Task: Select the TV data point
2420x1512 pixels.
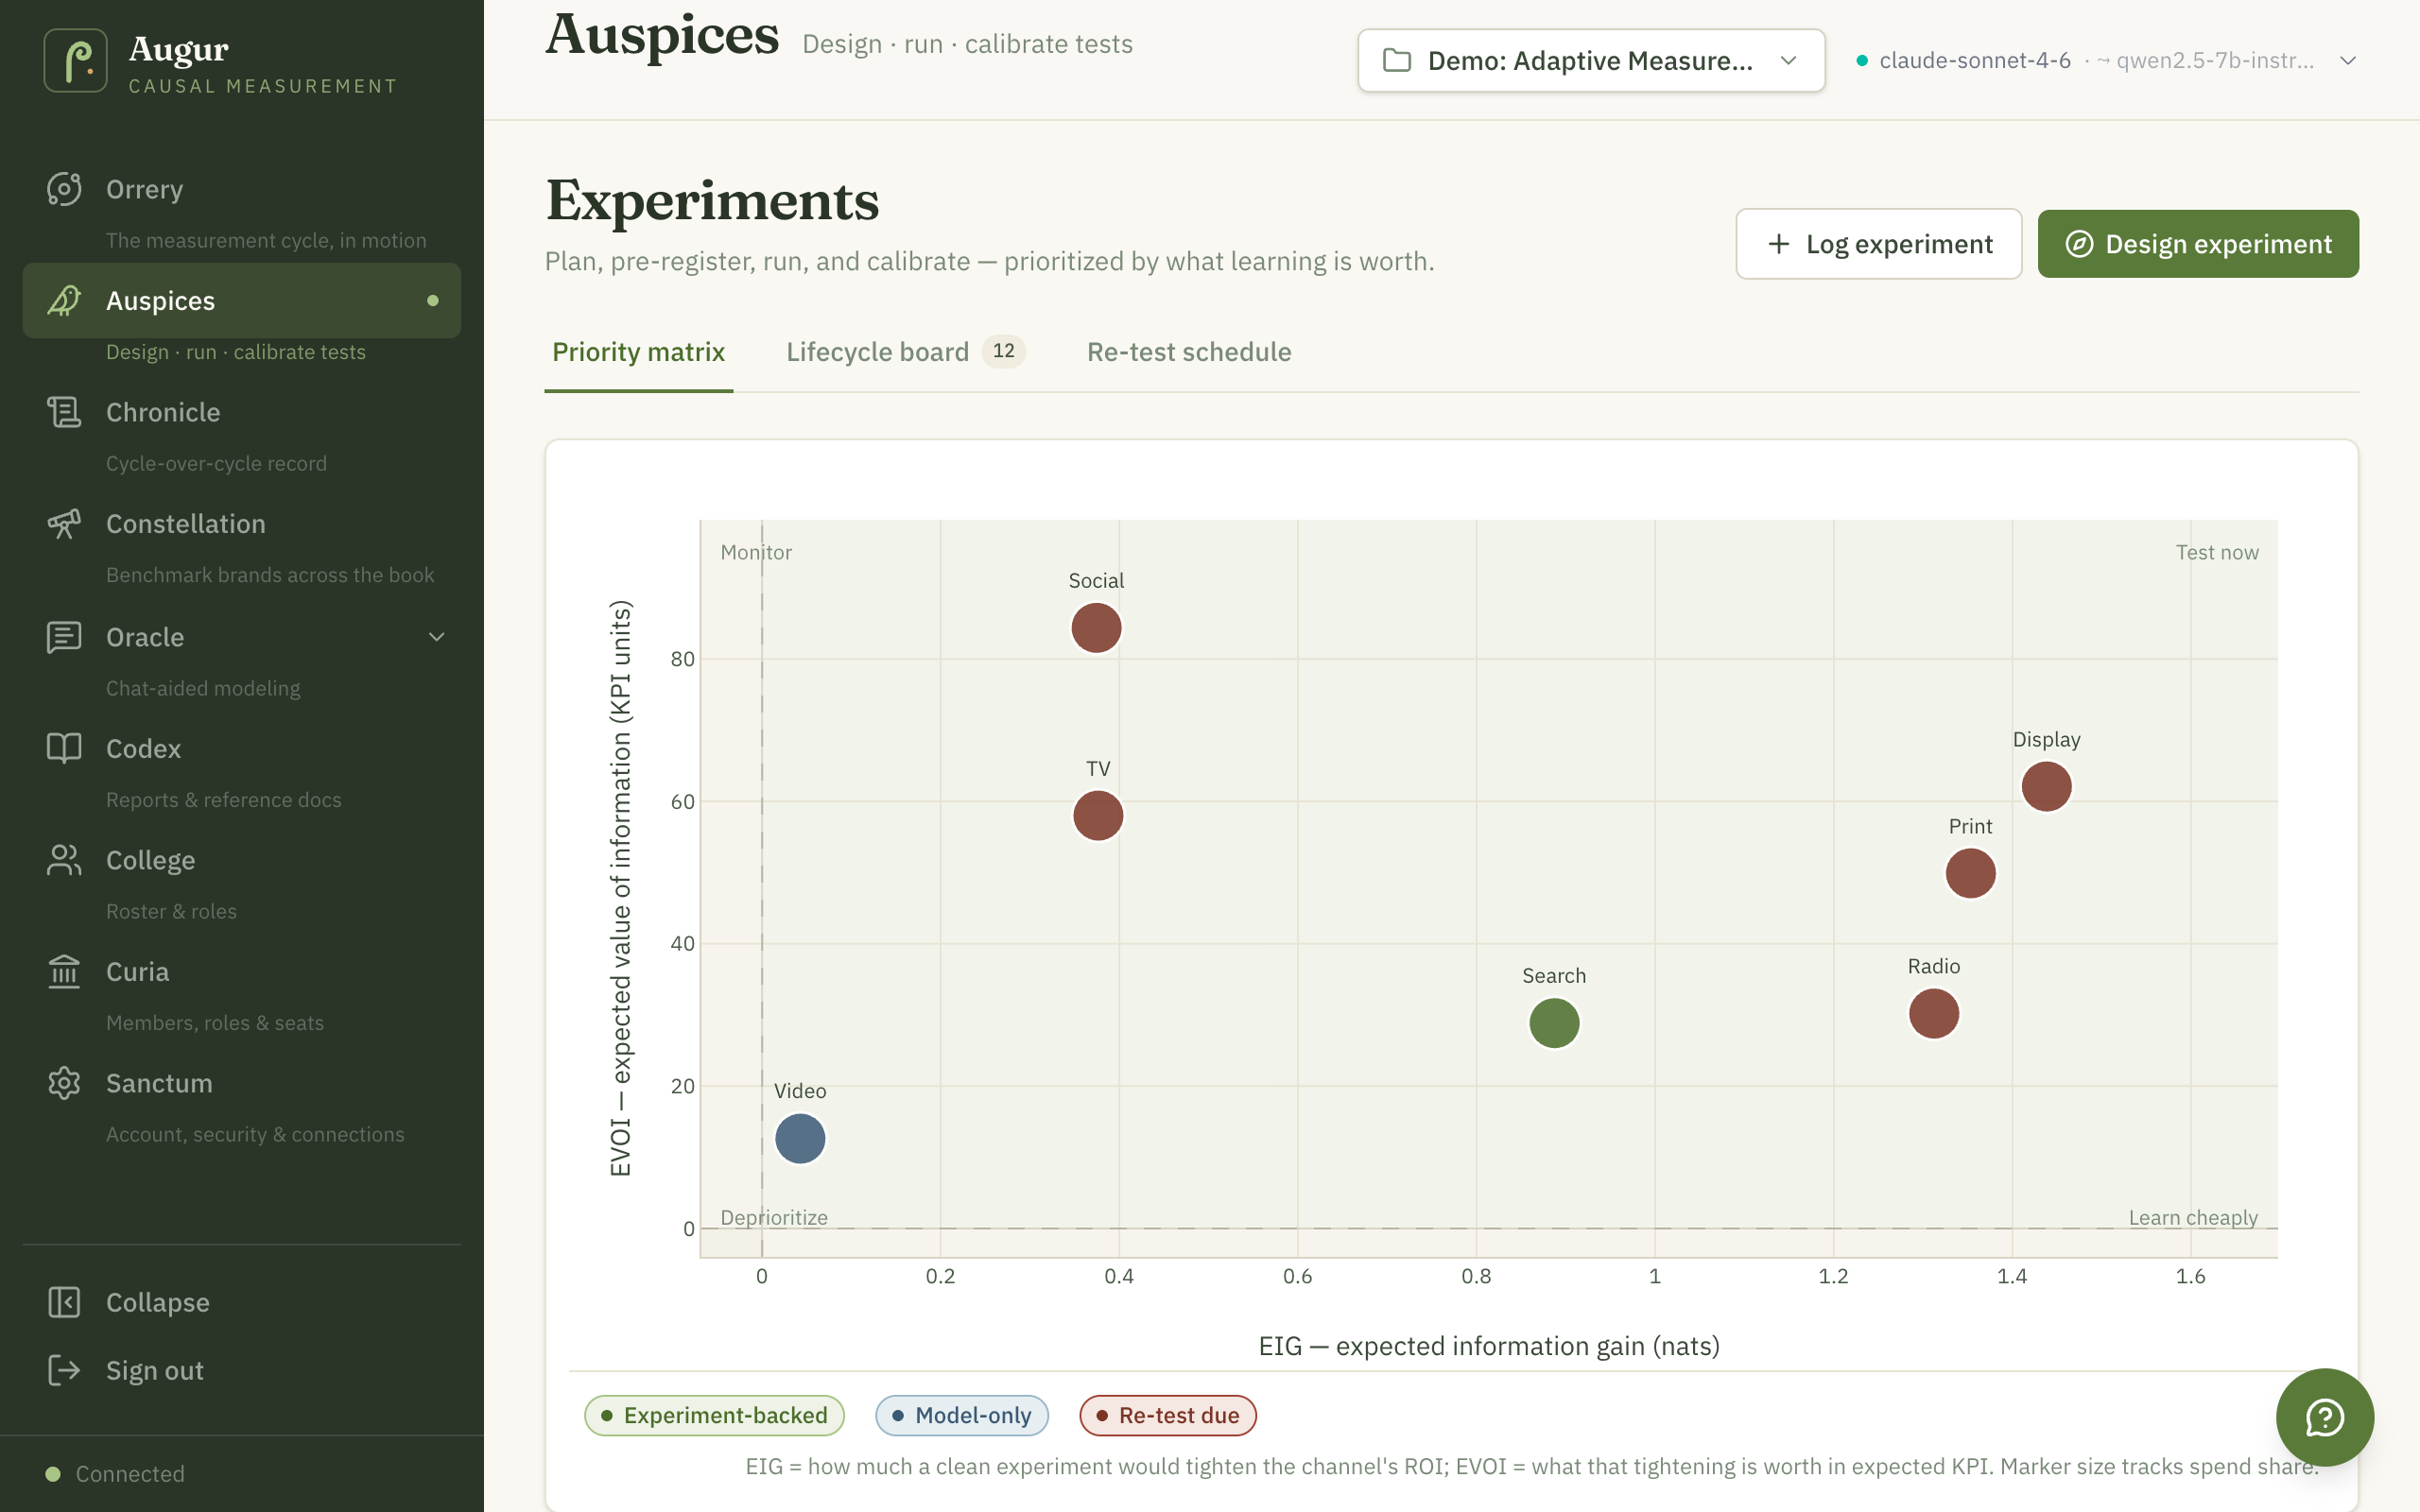Action: [x=1098, y=816]
